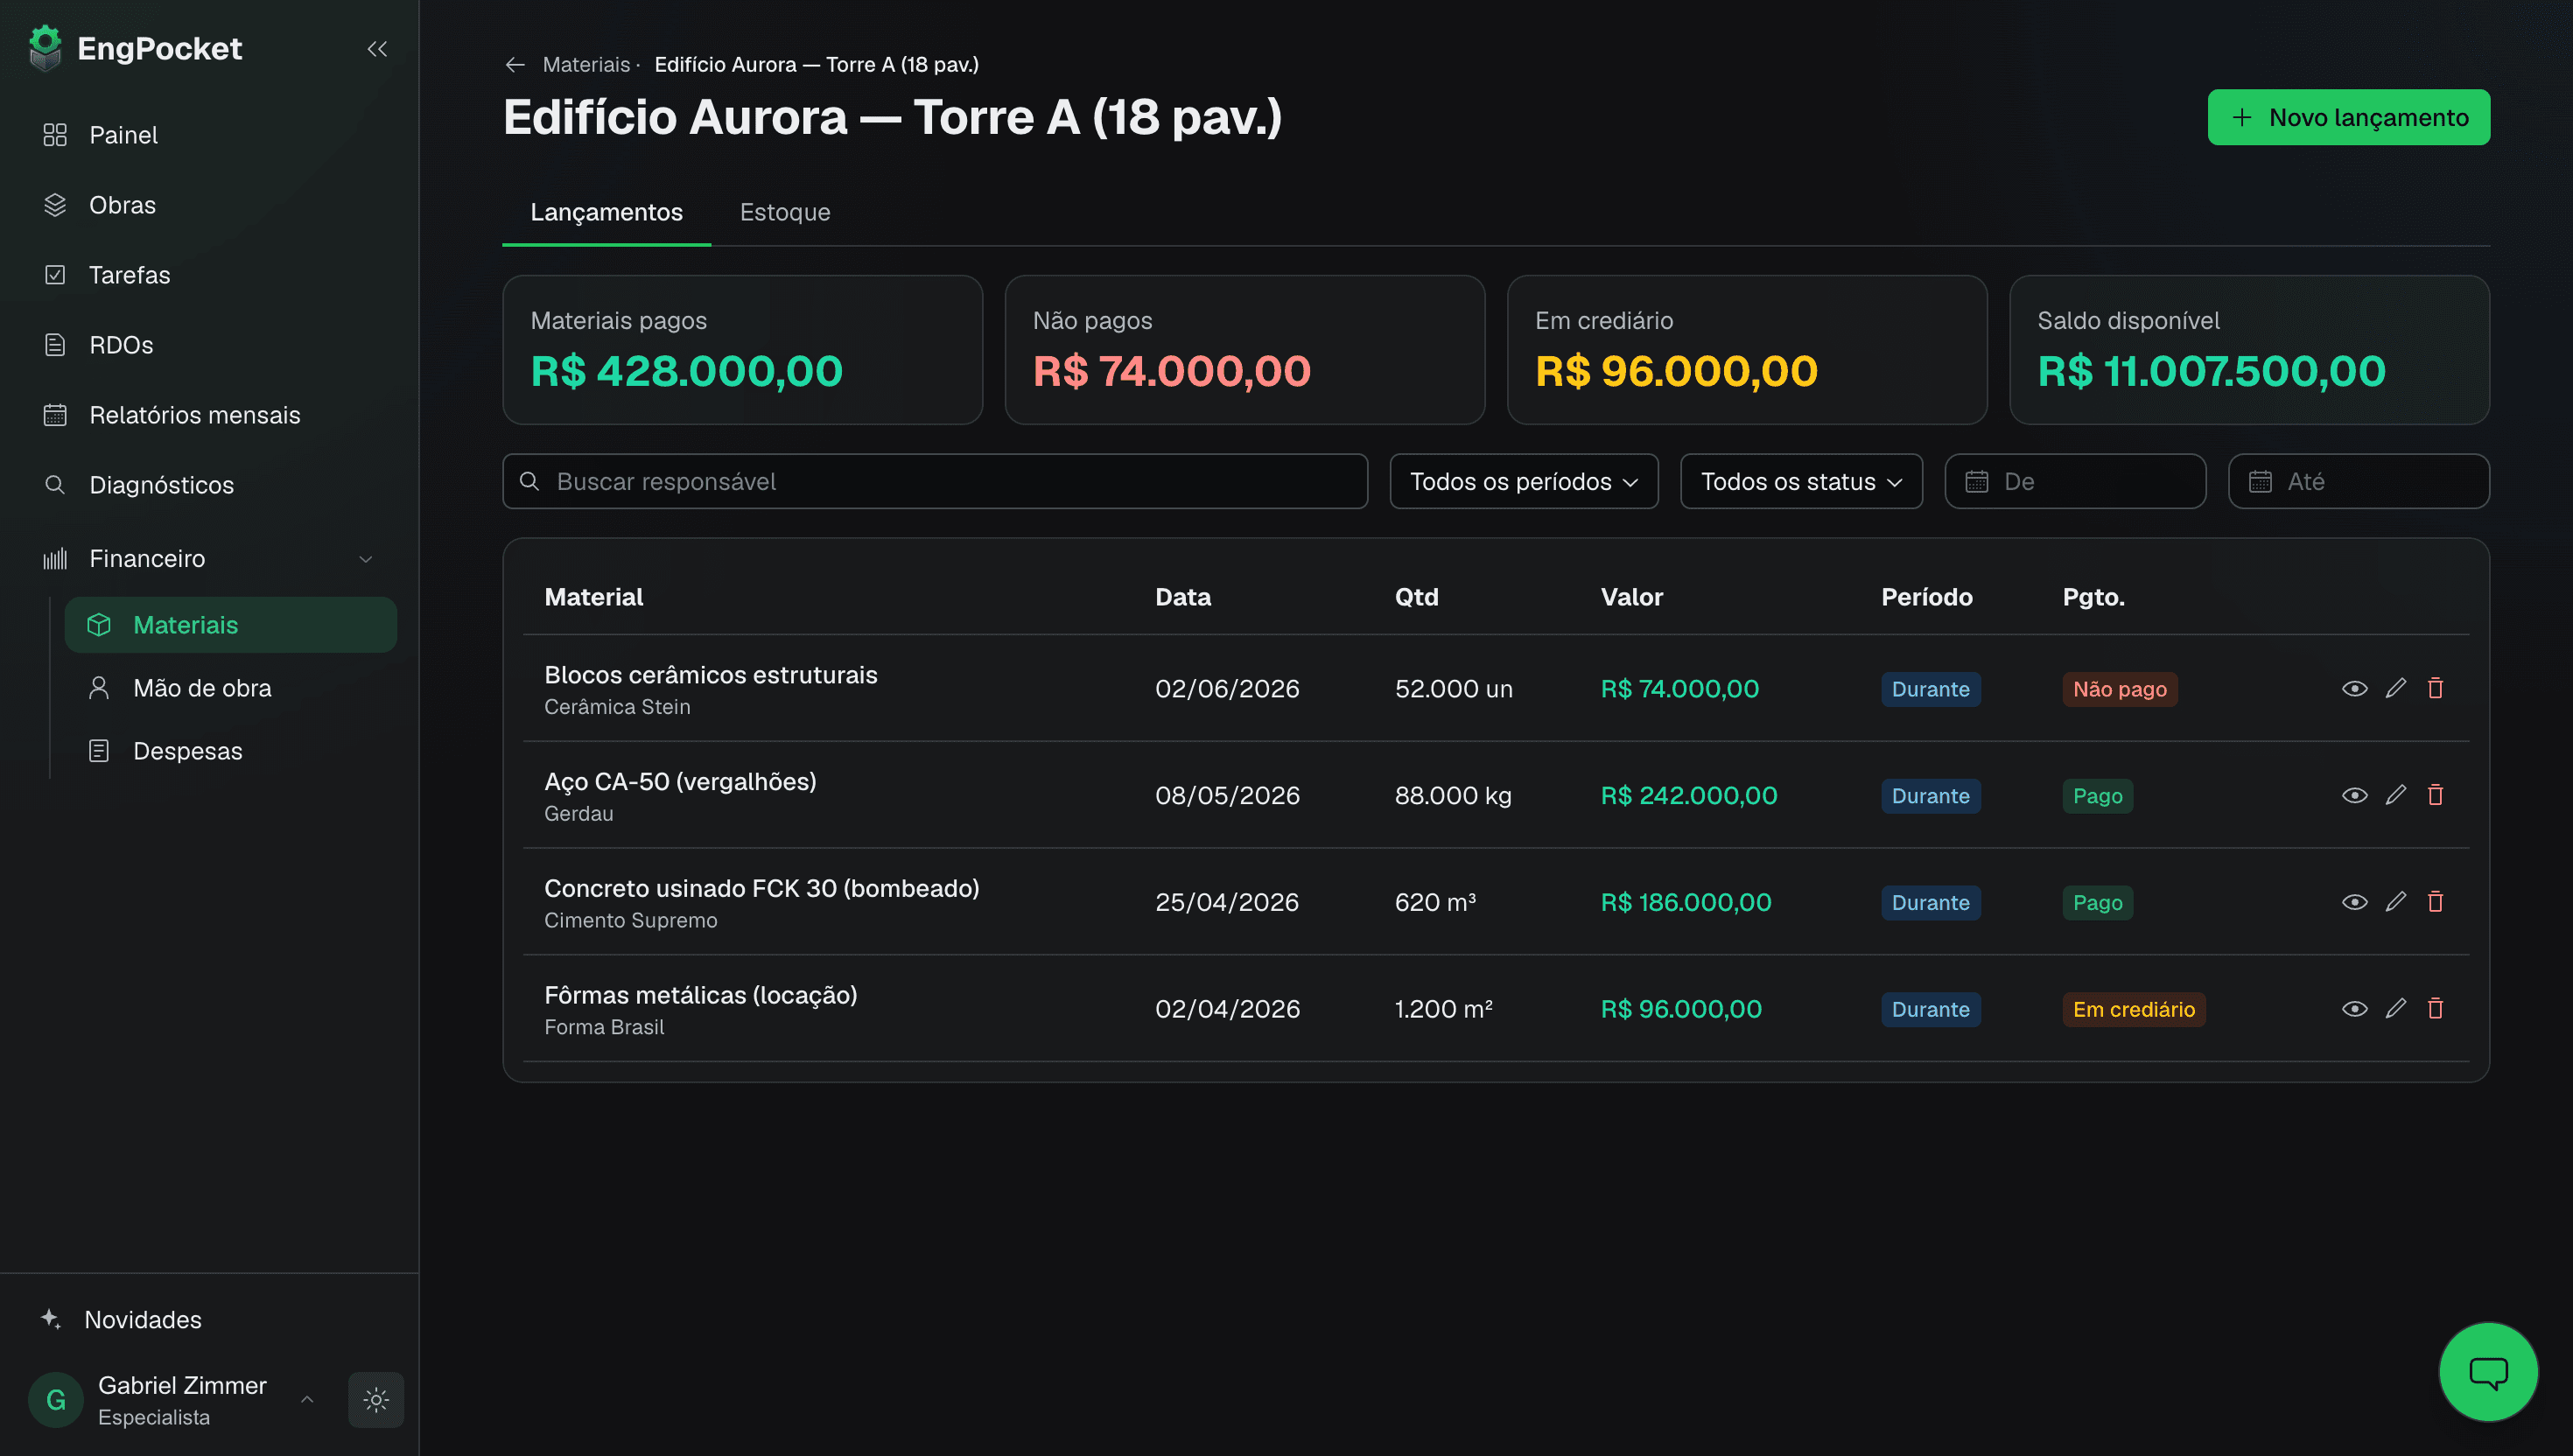2573x1456 pixels.
Task: Click the EngPocket gear logo icon
Action: [x=45, y=48]
